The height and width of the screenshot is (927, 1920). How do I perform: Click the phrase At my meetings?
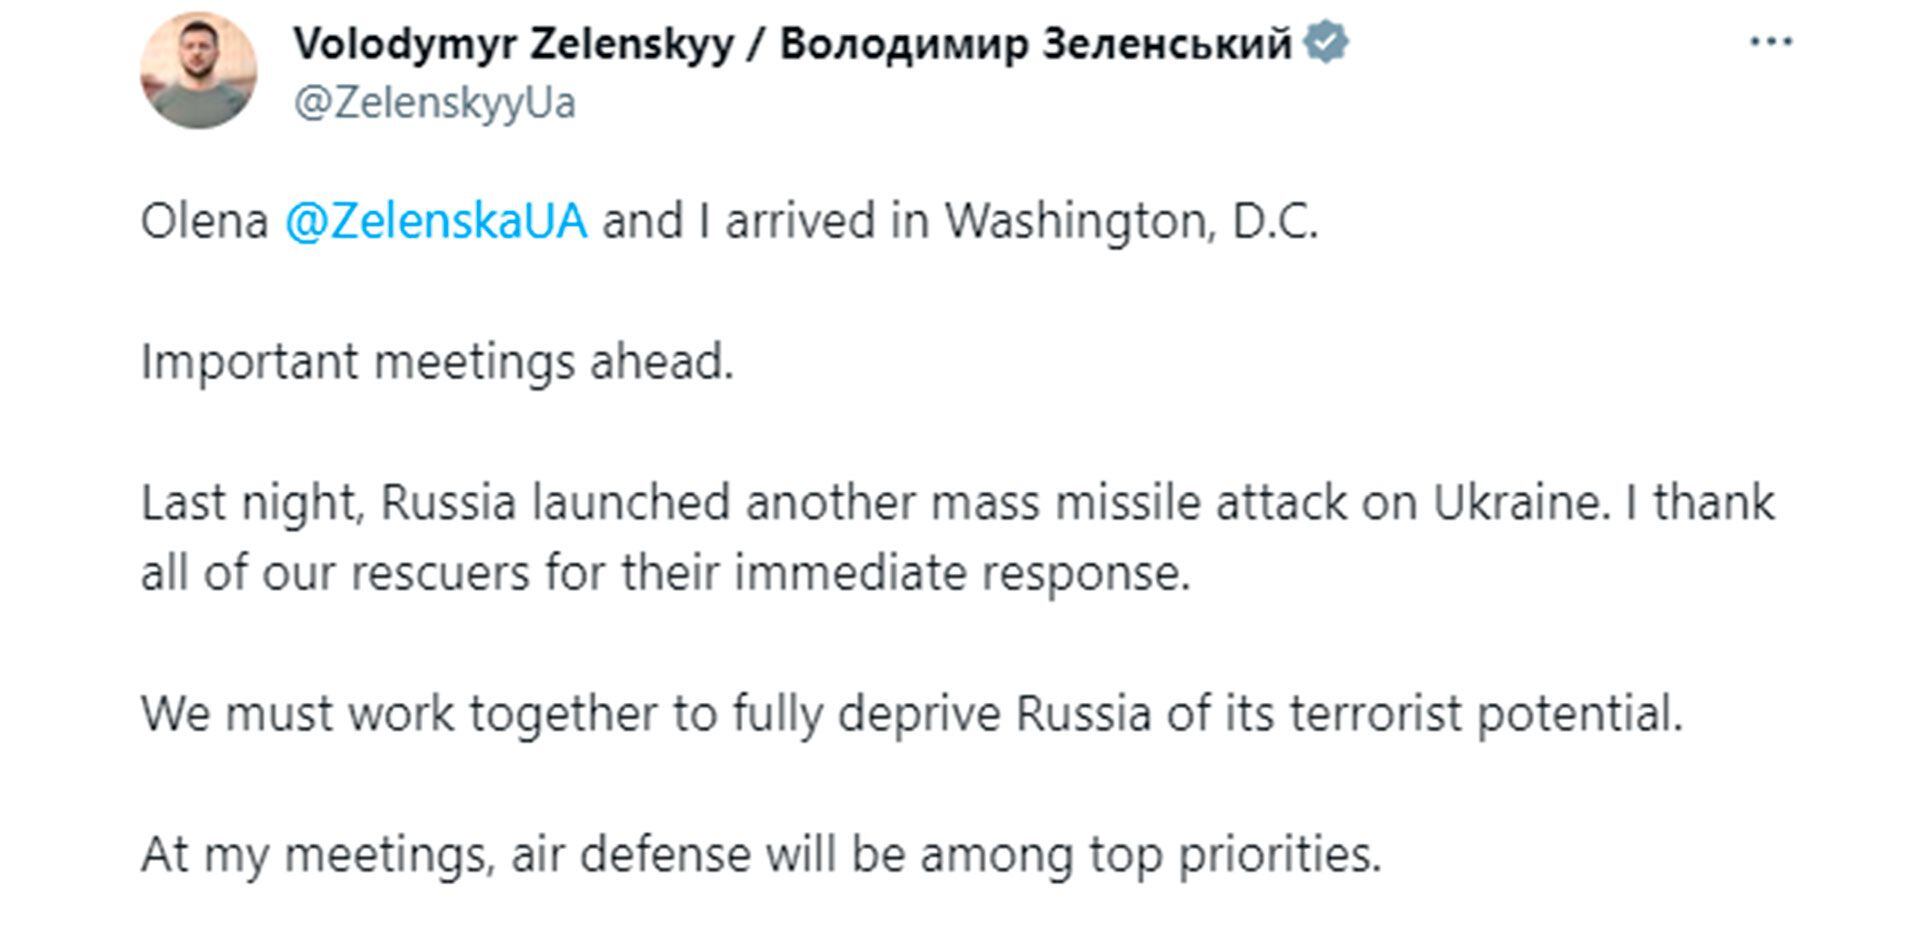318,855
